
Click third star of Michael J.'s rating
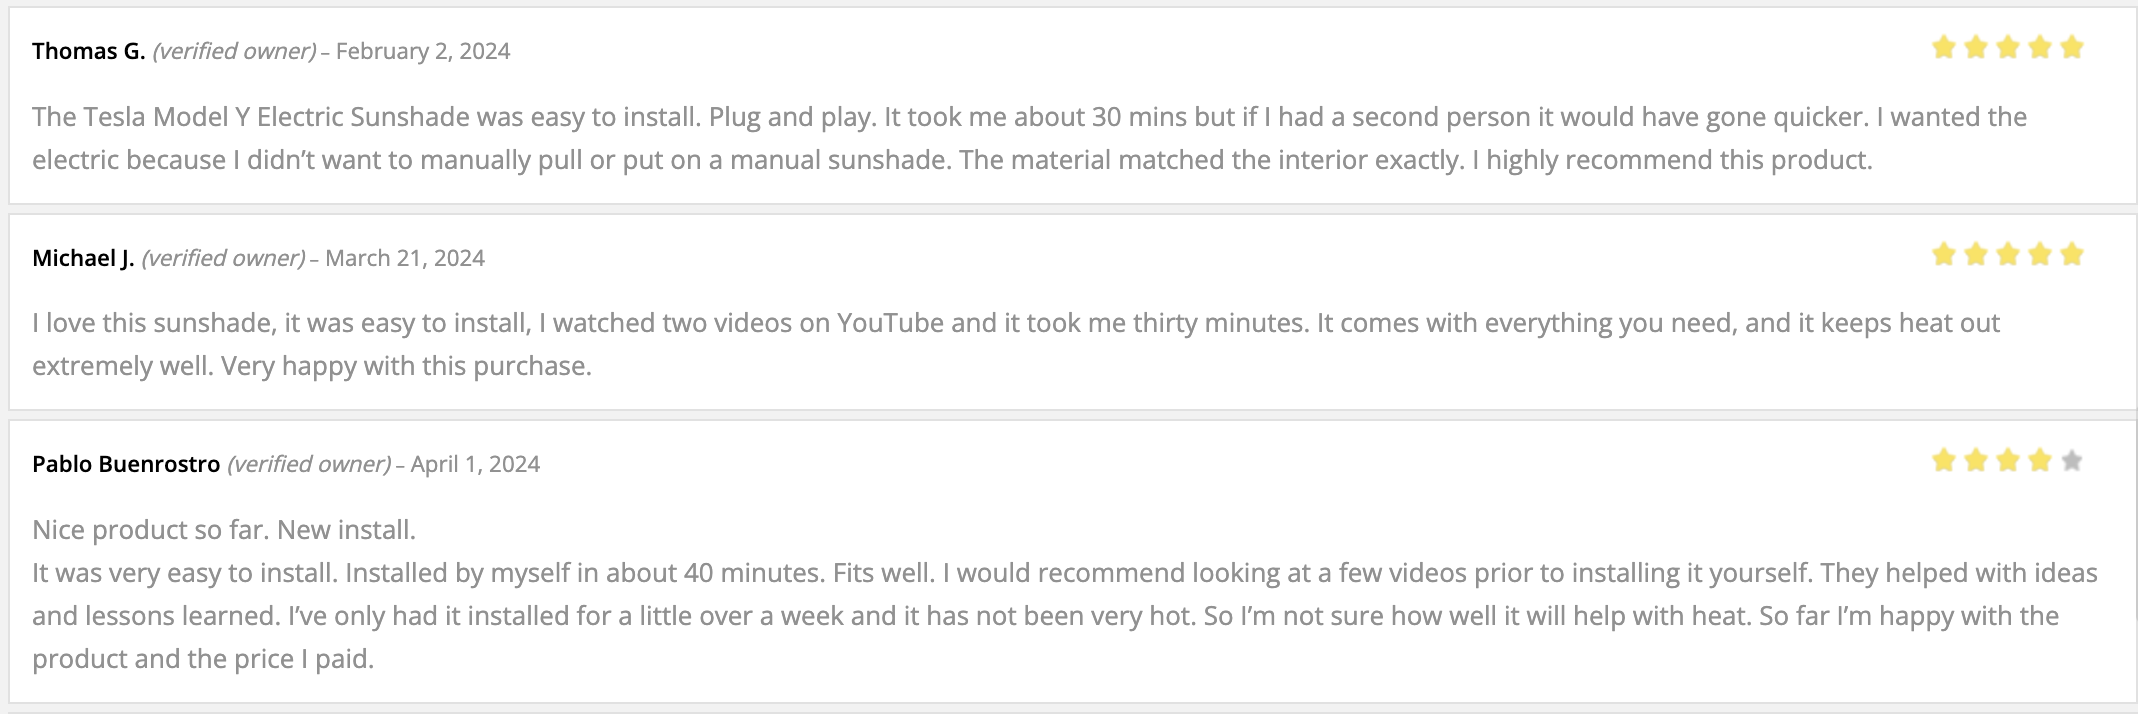2007,254
